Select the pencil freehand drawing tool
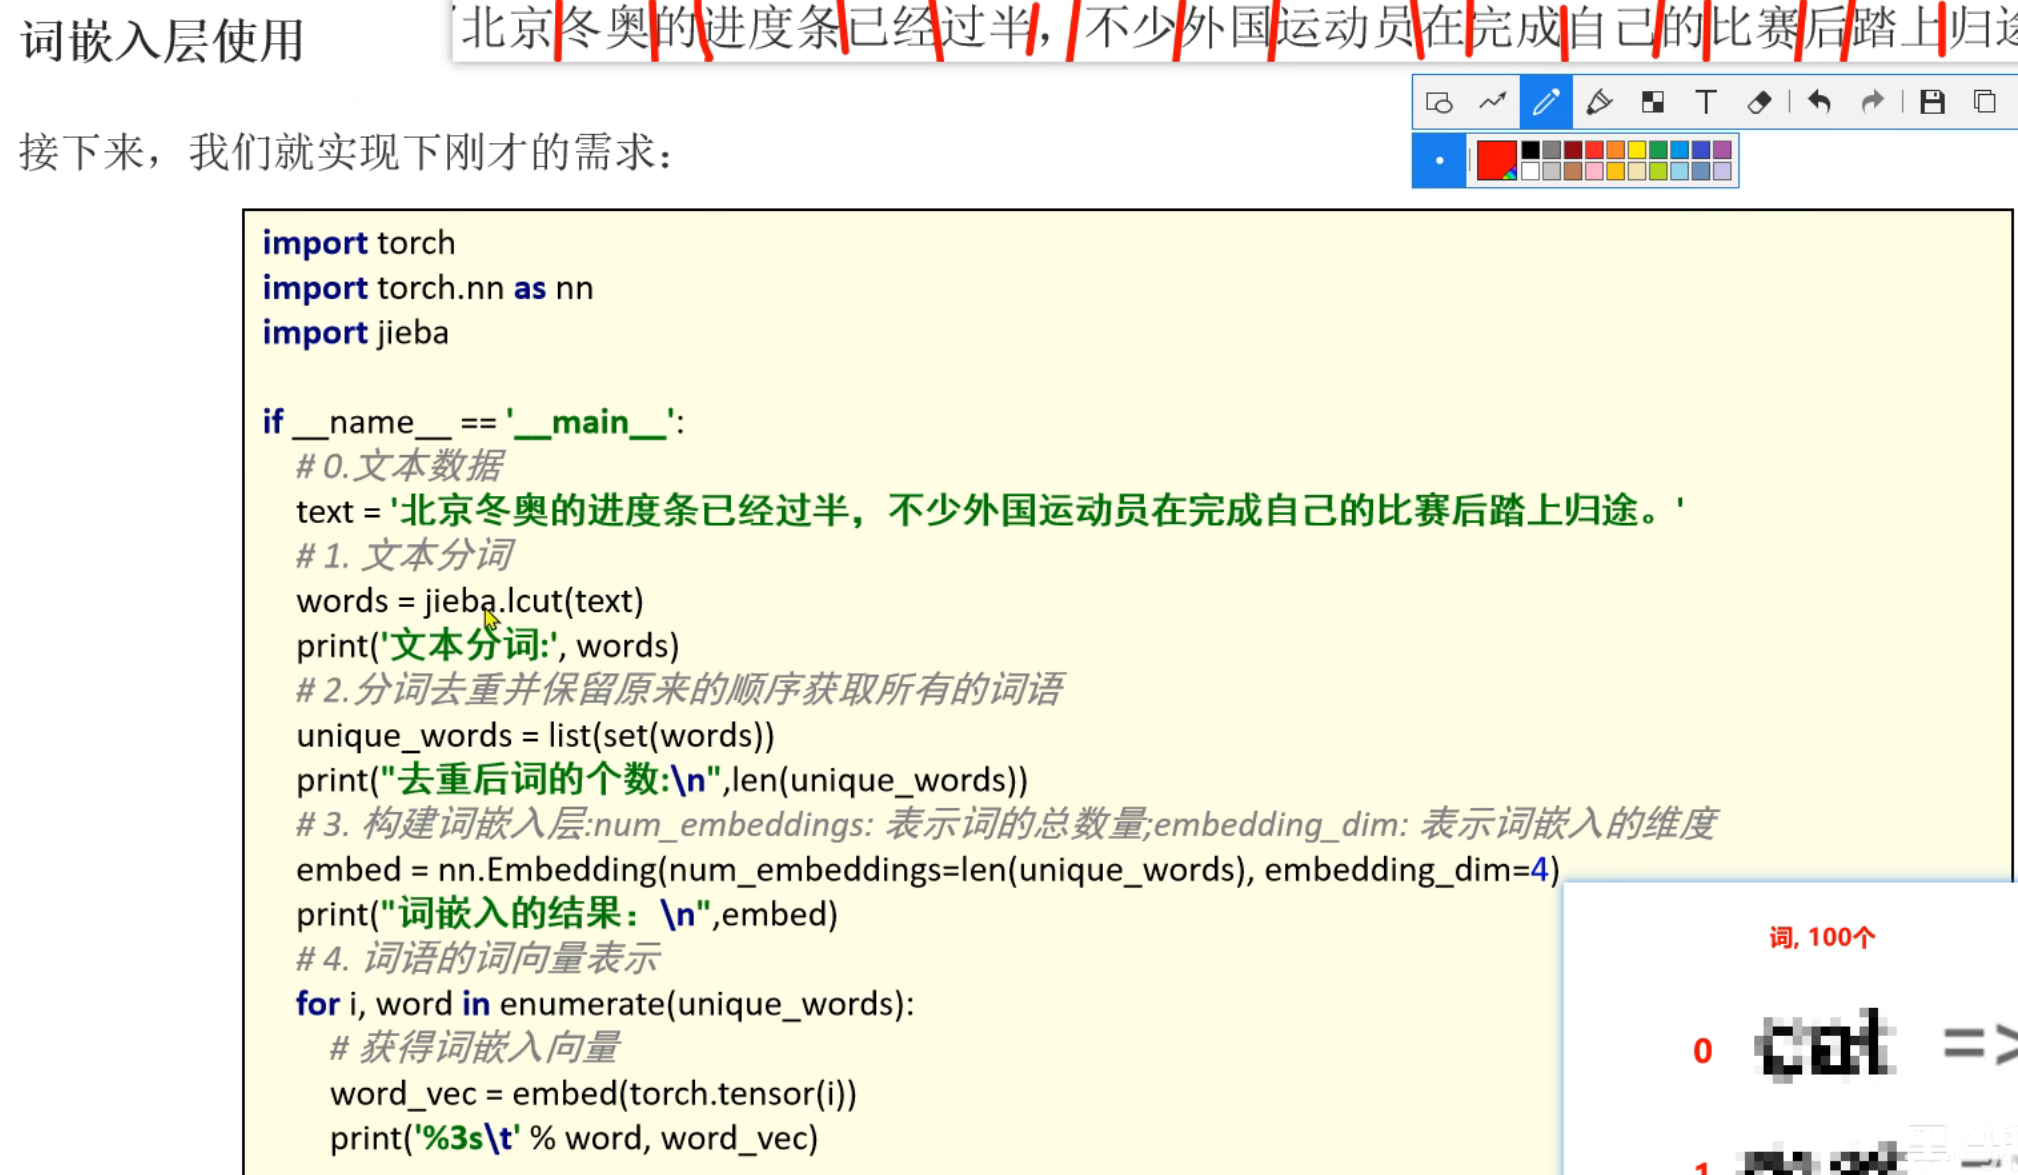 coord(1545,102)
